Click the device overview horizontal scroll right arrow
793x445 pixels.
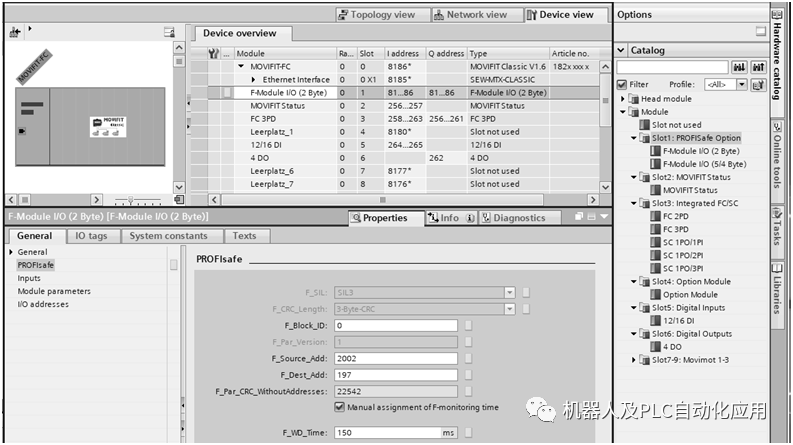(593, 200)
